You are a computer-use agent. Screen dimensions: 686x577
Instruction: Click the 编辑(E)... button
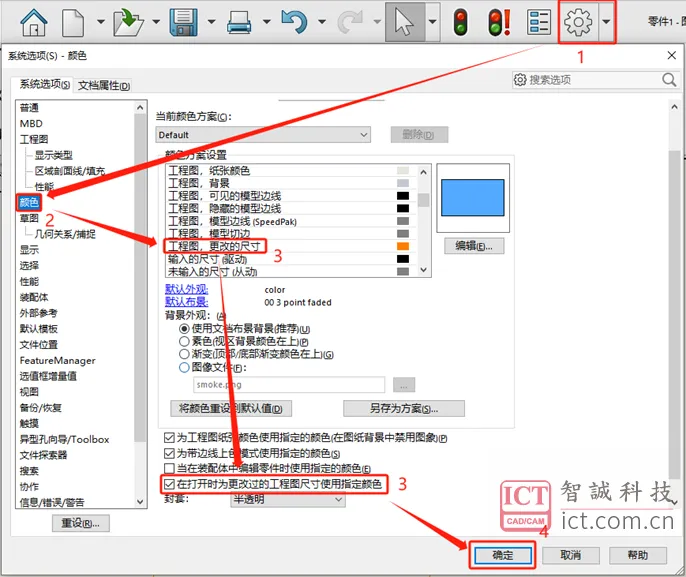(x=474, y=246)
